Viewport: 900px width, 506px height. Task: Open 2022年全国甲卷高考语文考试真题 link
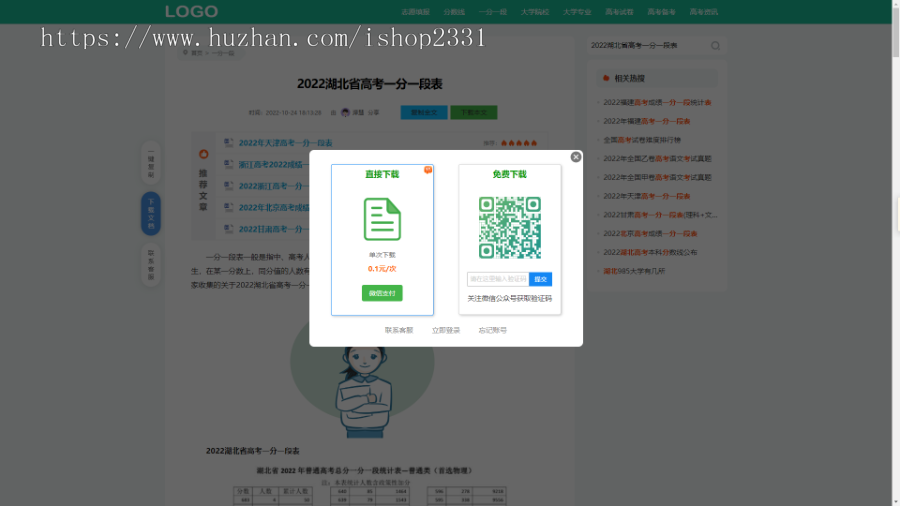click(657, 177)
